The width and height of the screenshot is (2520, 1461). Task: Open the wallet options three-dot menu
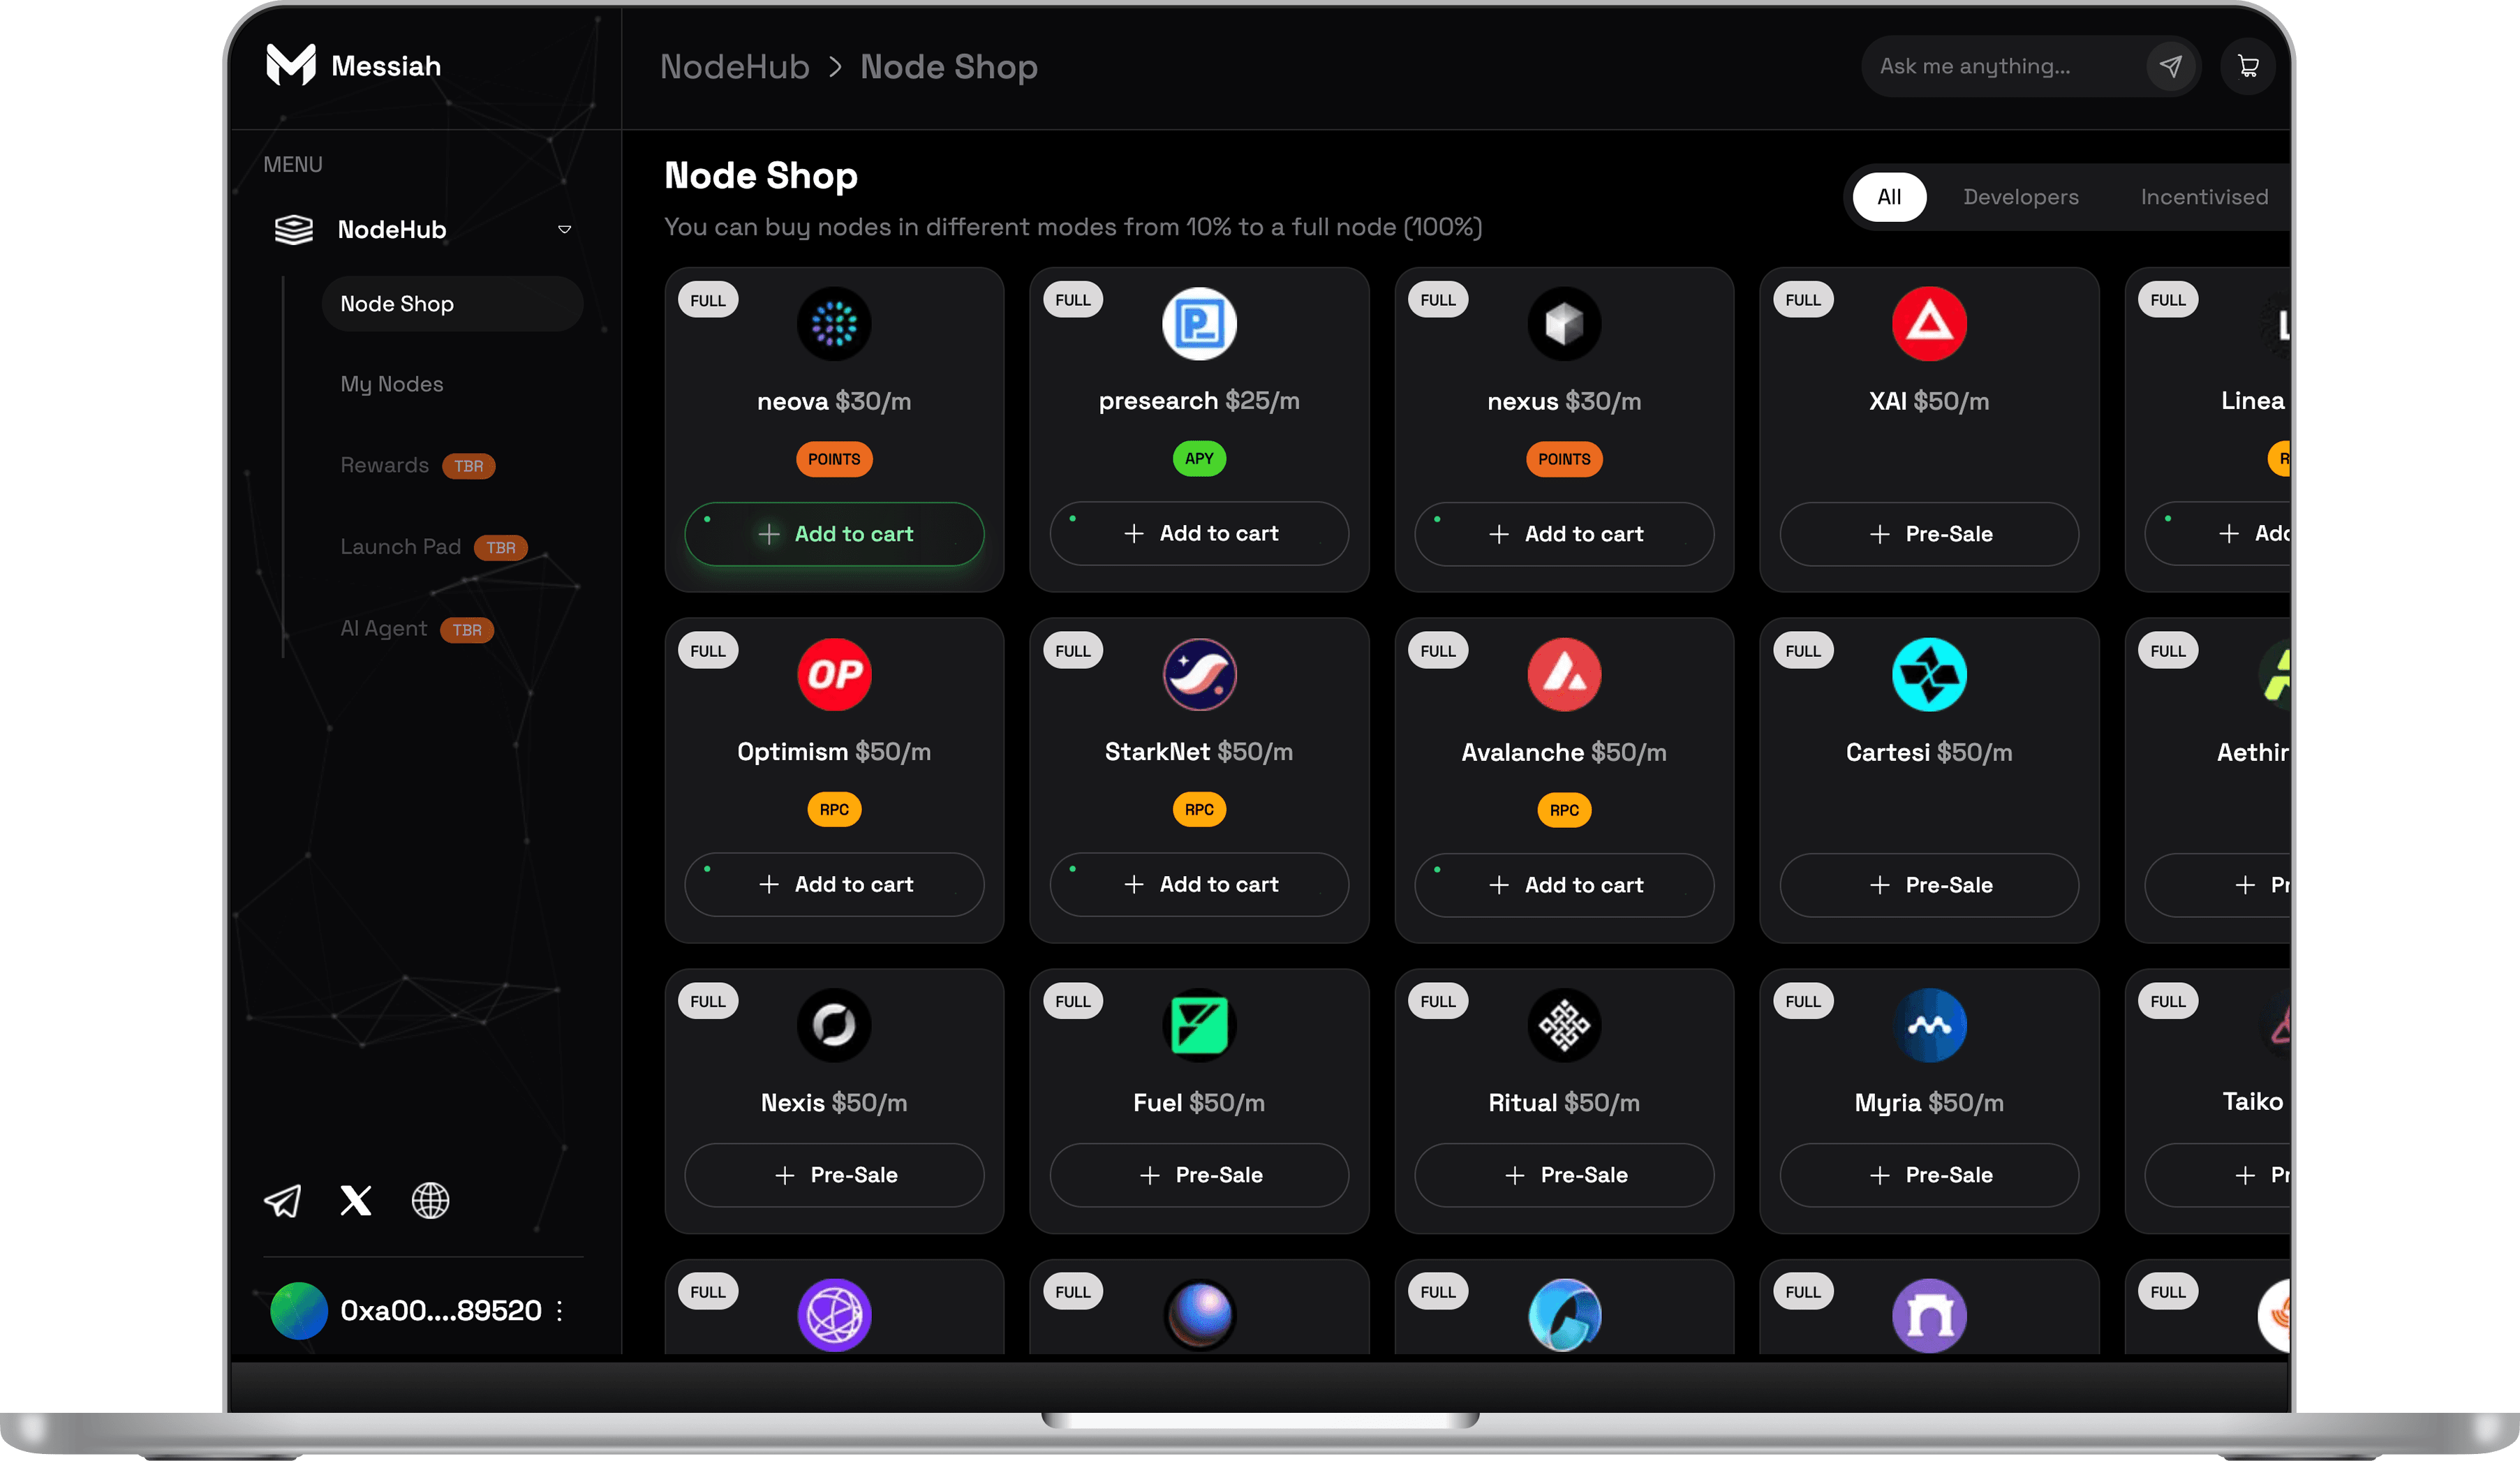560,1311
